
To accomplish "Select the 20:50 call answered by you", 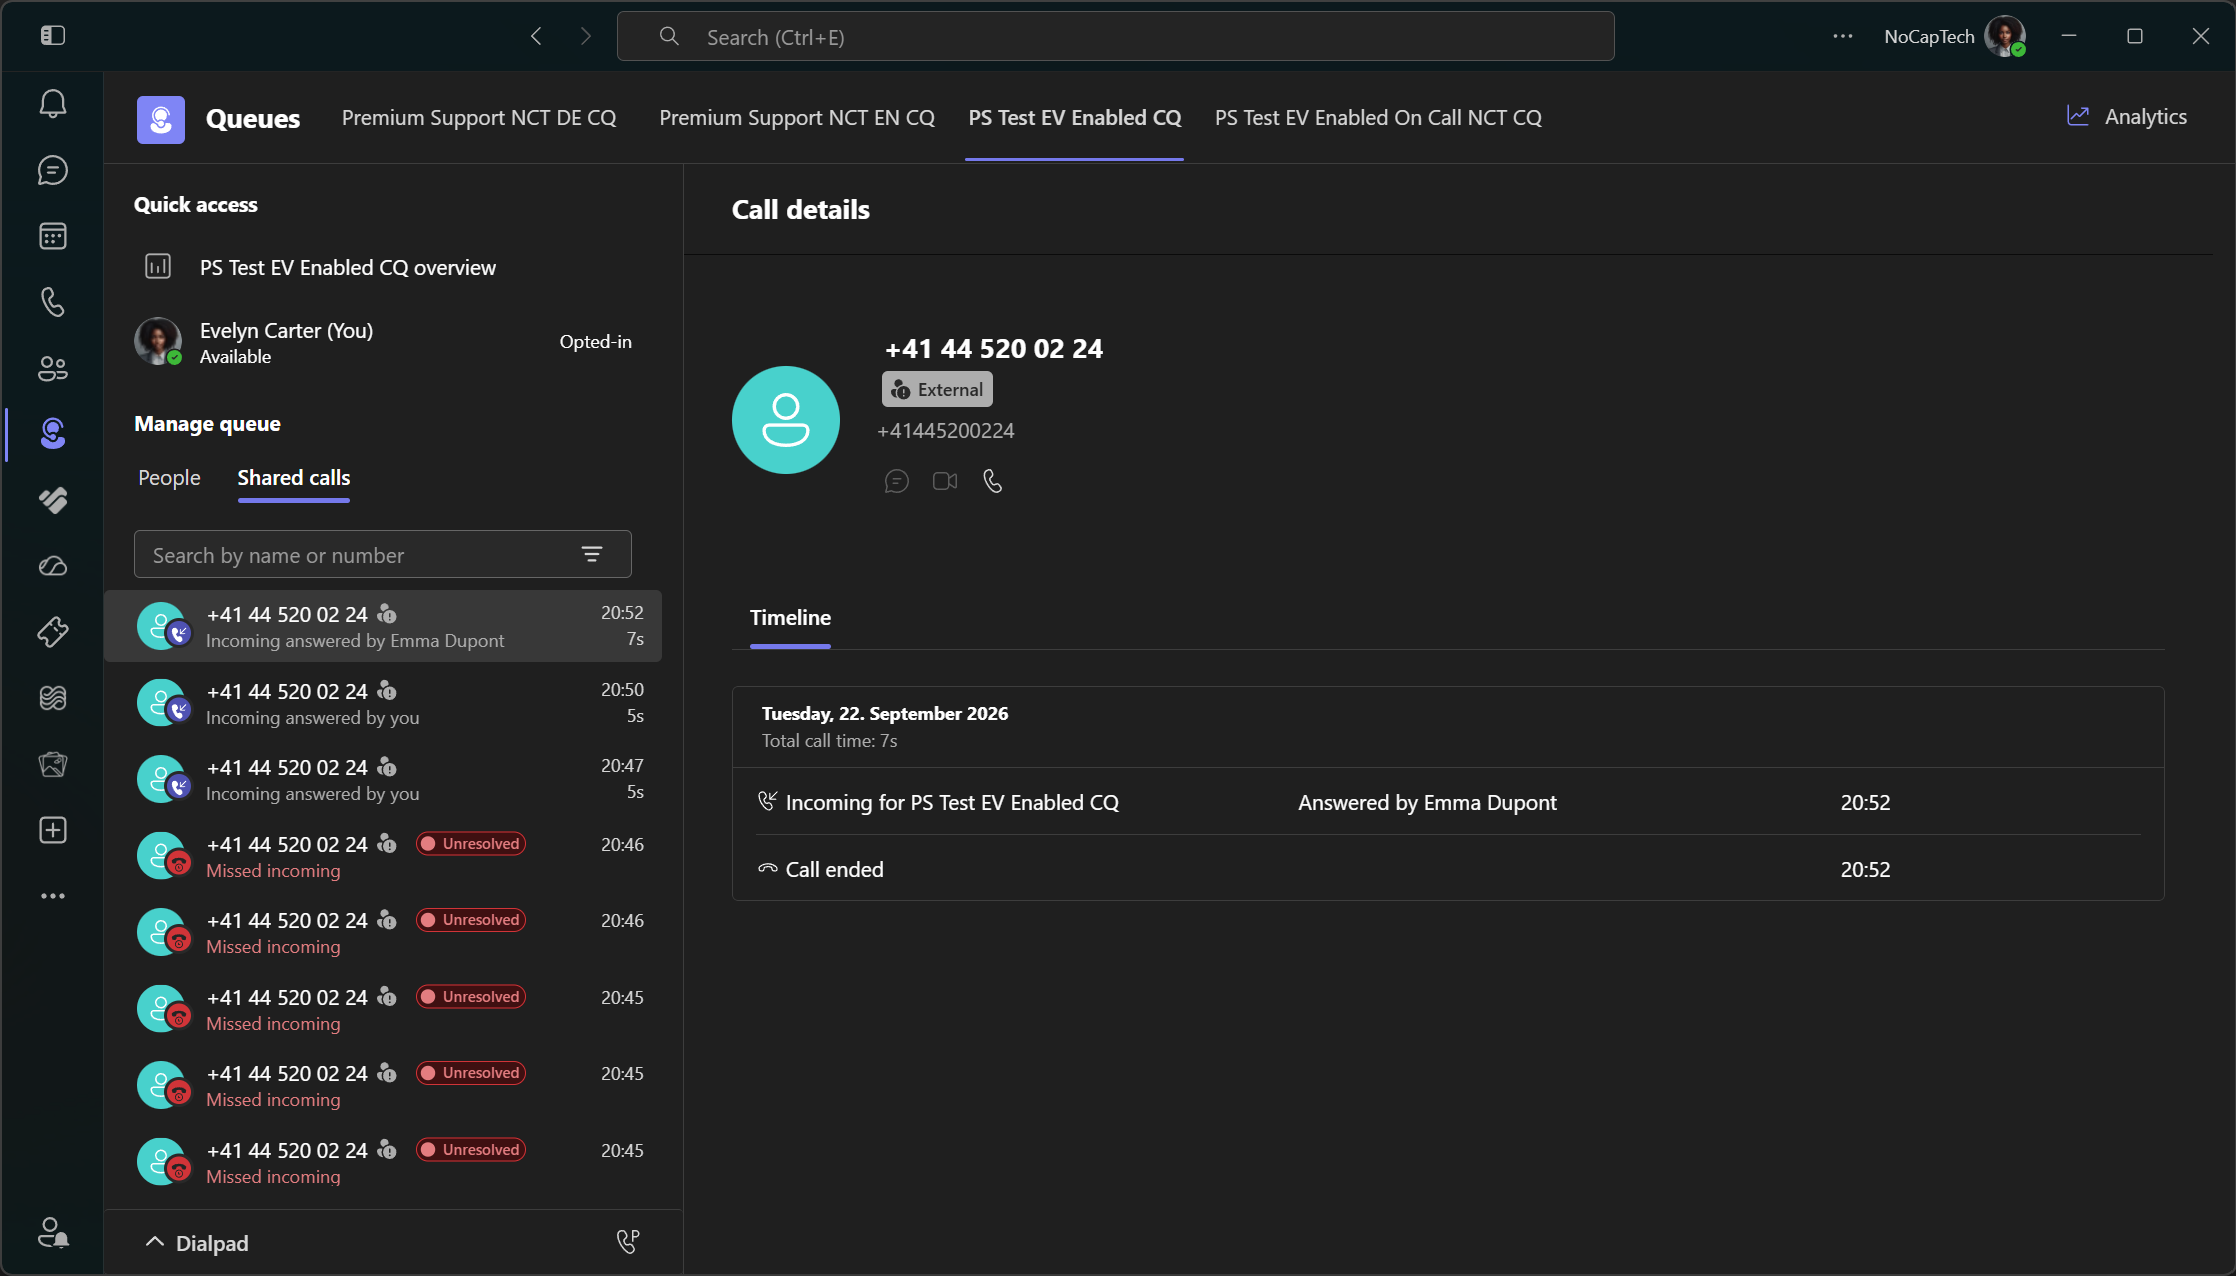I will 383,703.
